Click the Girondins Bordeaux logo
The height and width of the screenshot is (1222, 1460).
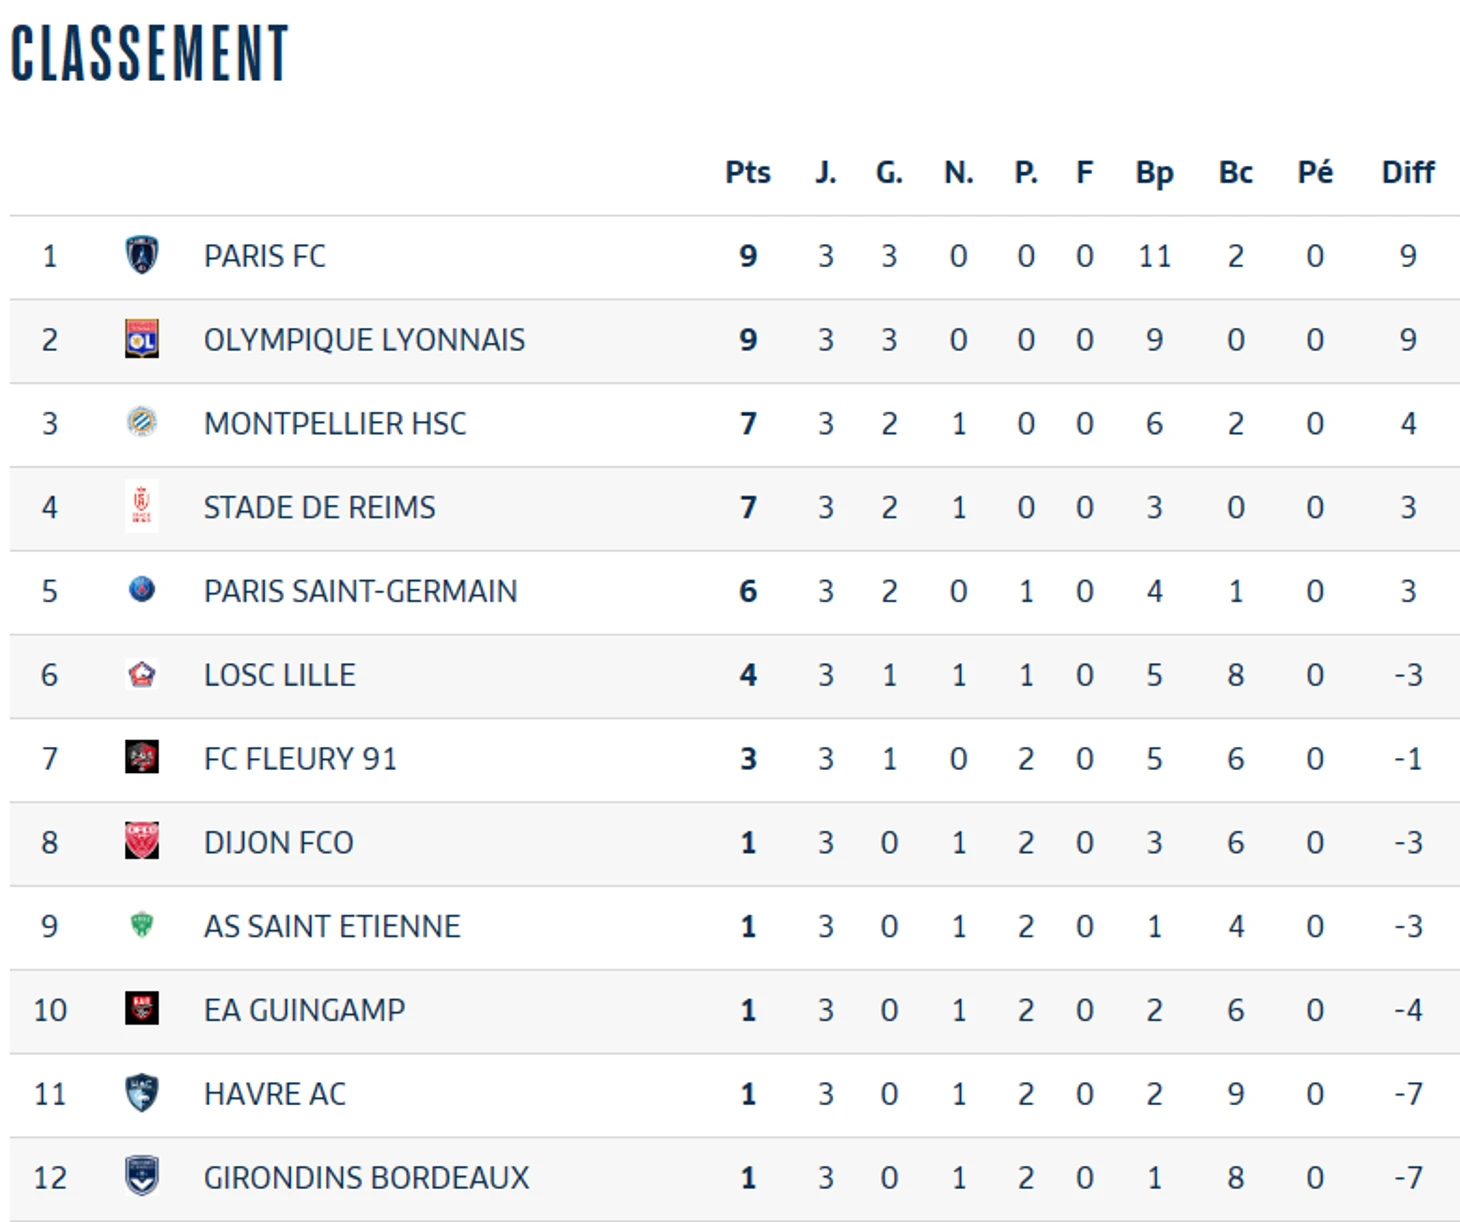pos(142,1176)
